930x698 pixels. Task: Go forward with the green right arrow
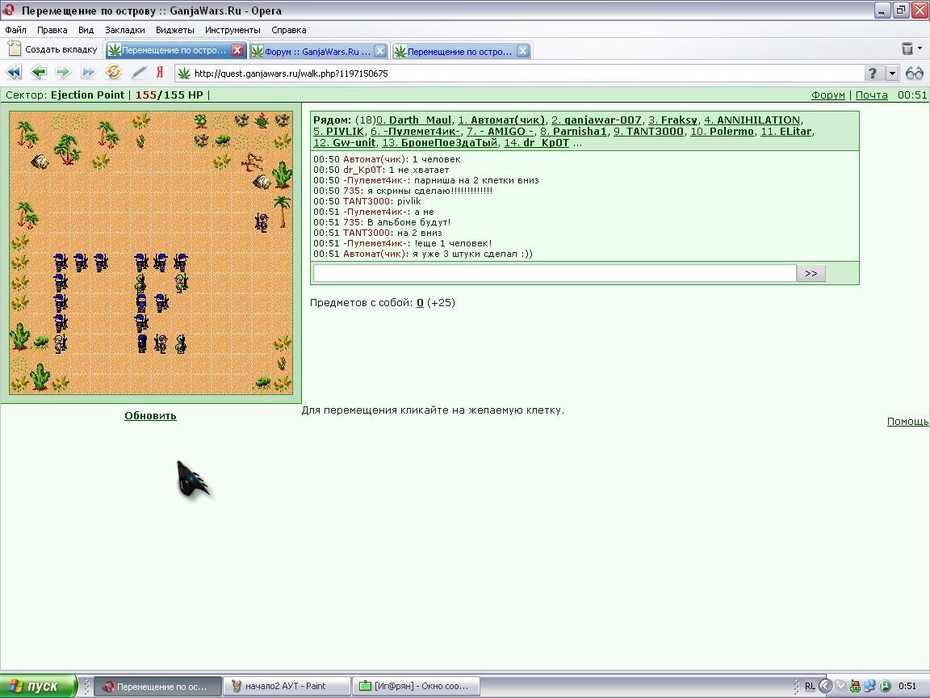(63, 73)
